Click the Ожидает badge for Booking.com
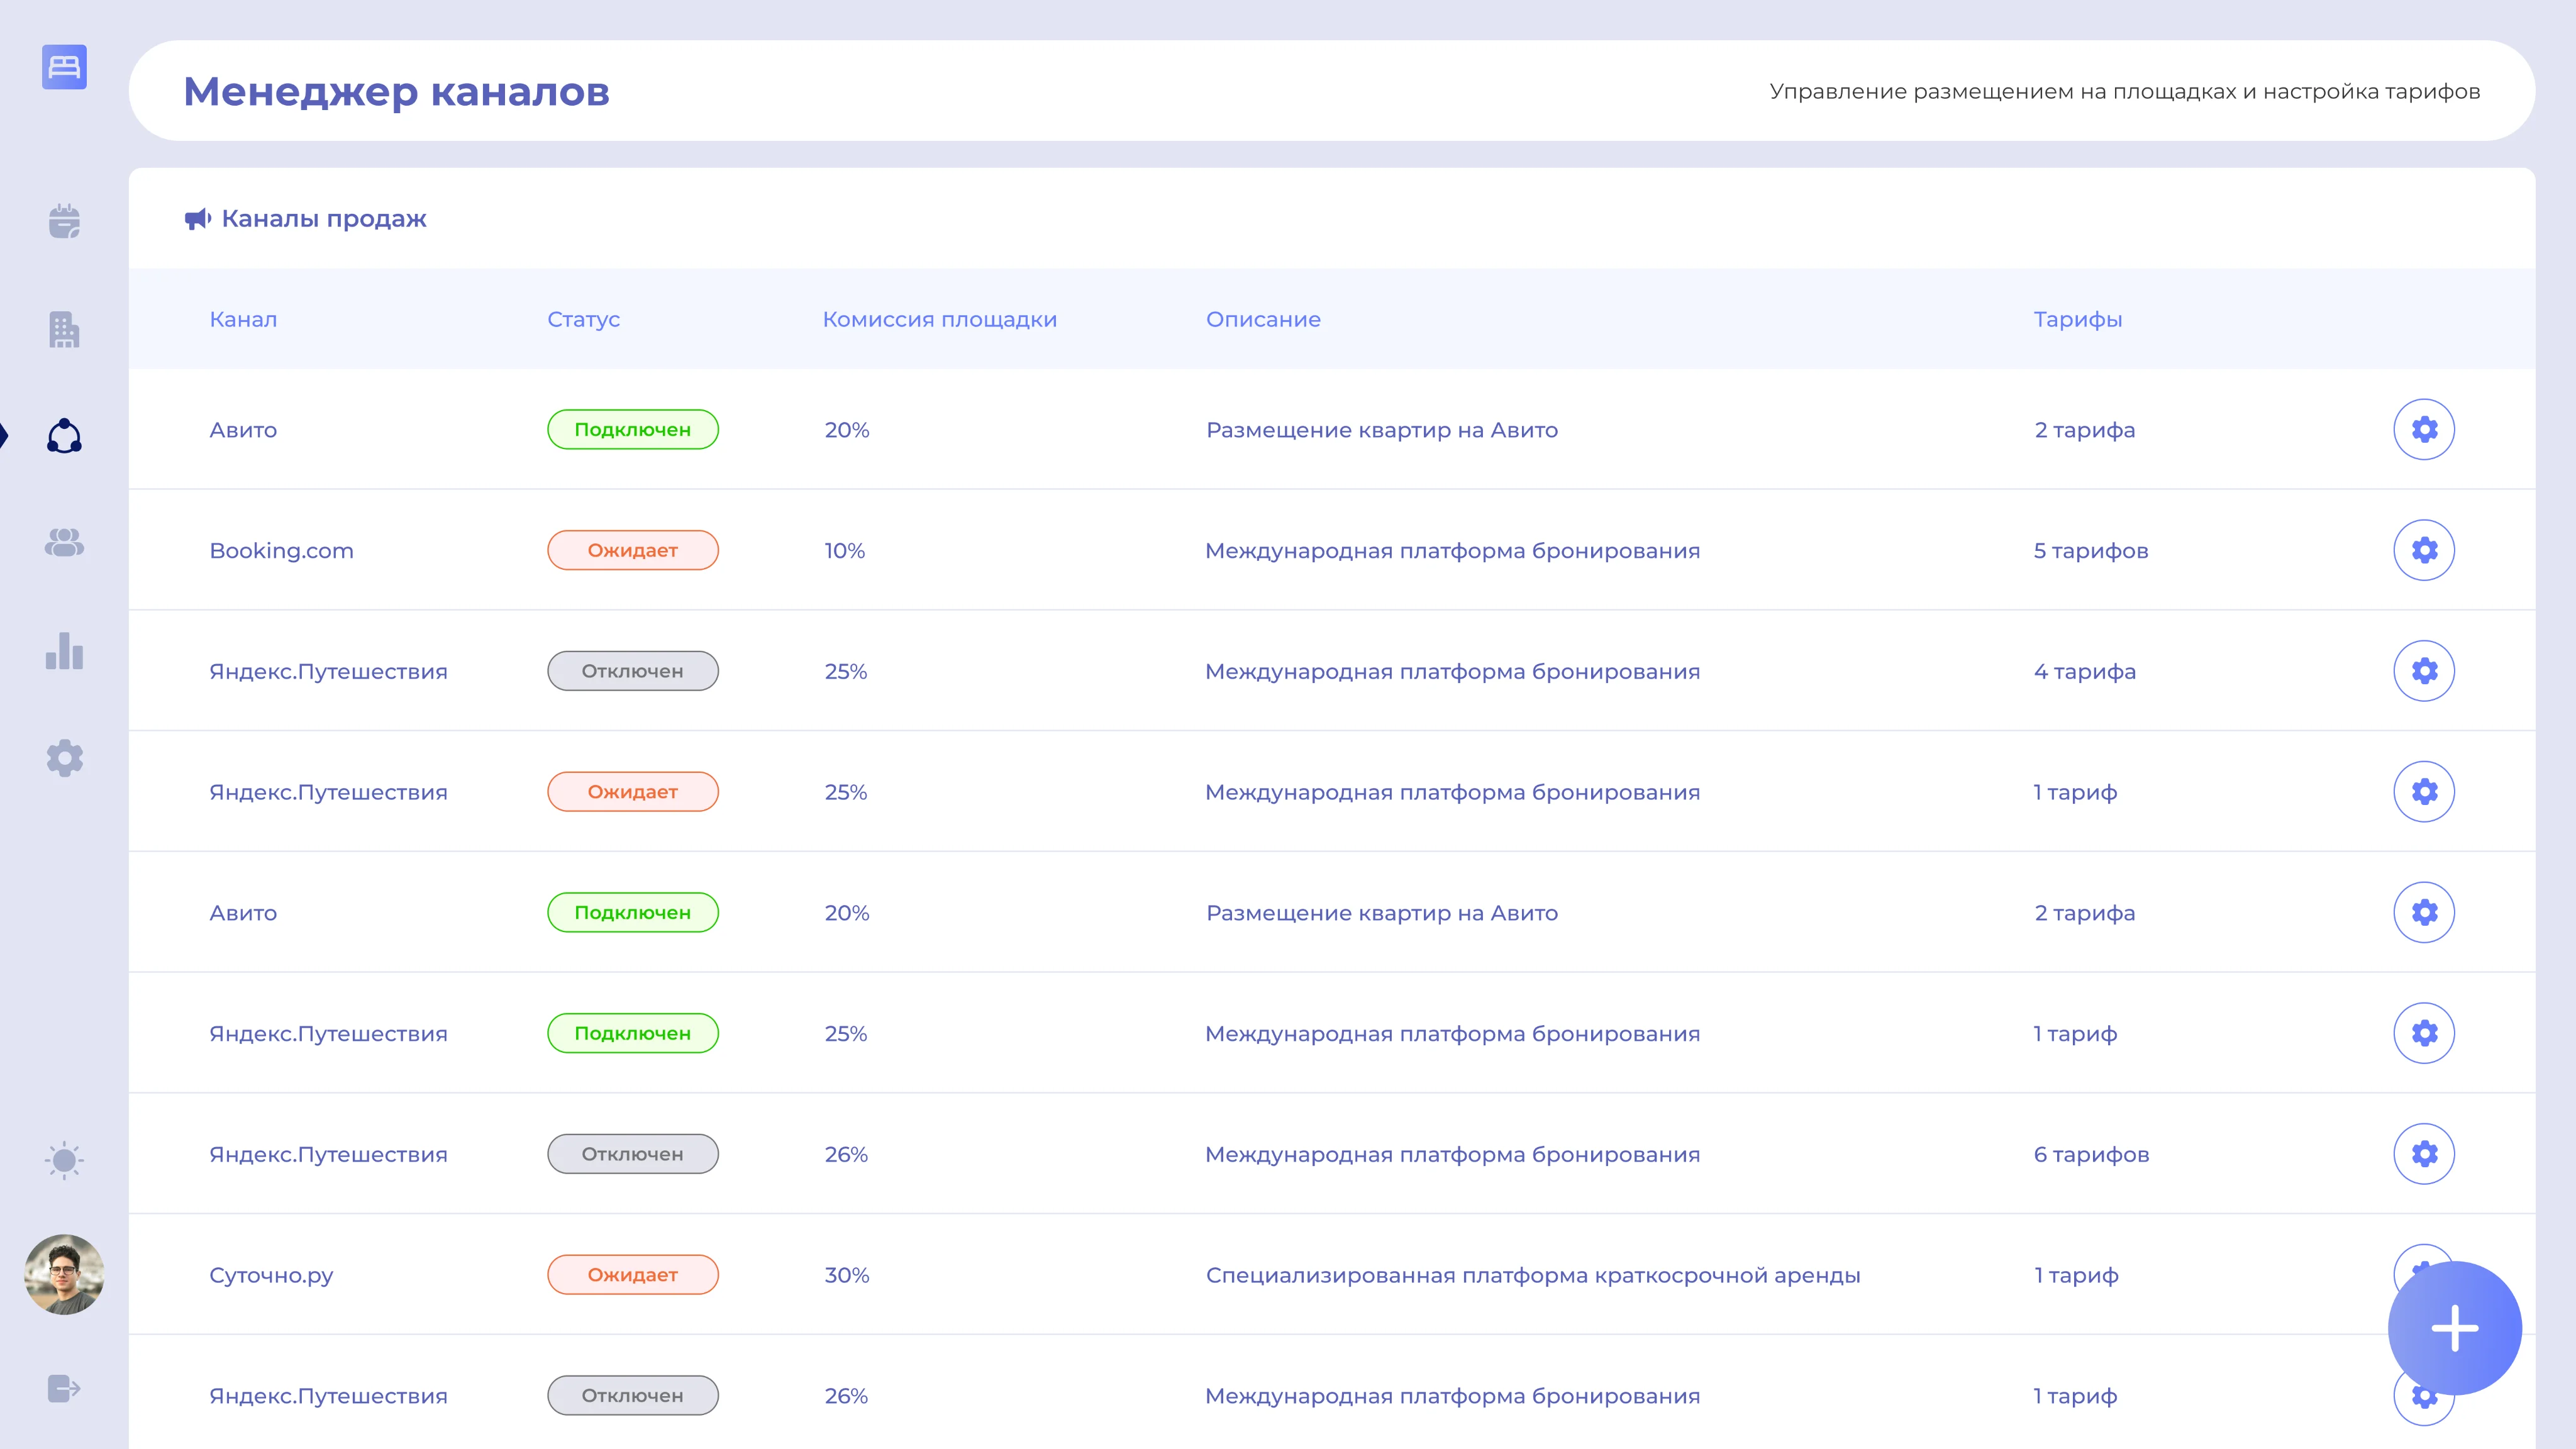 coord(632,550)
